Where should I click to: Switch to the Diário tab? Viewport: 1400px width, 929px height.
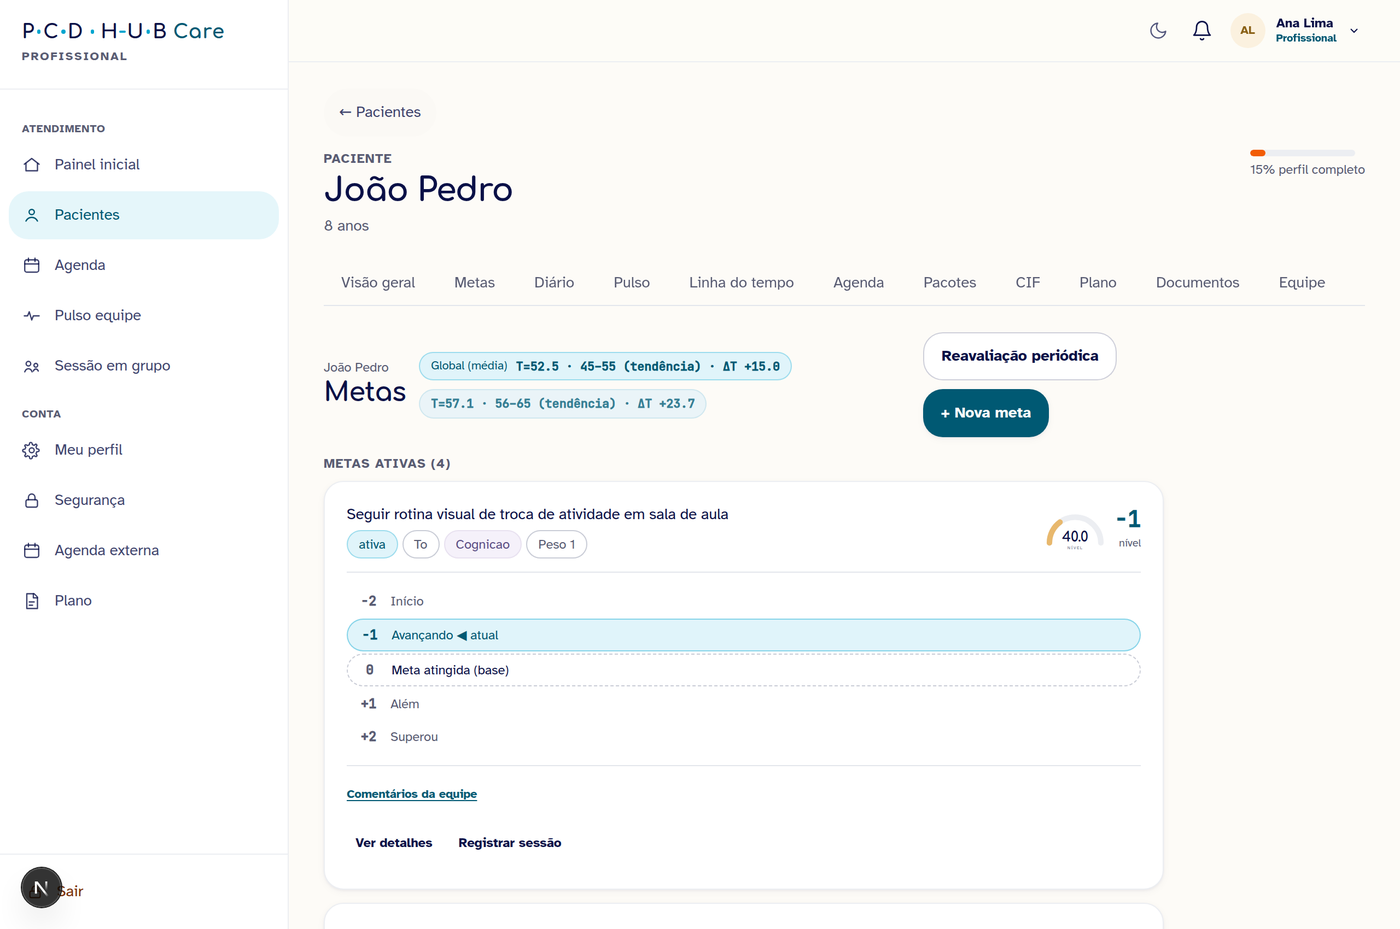point(554,283)
